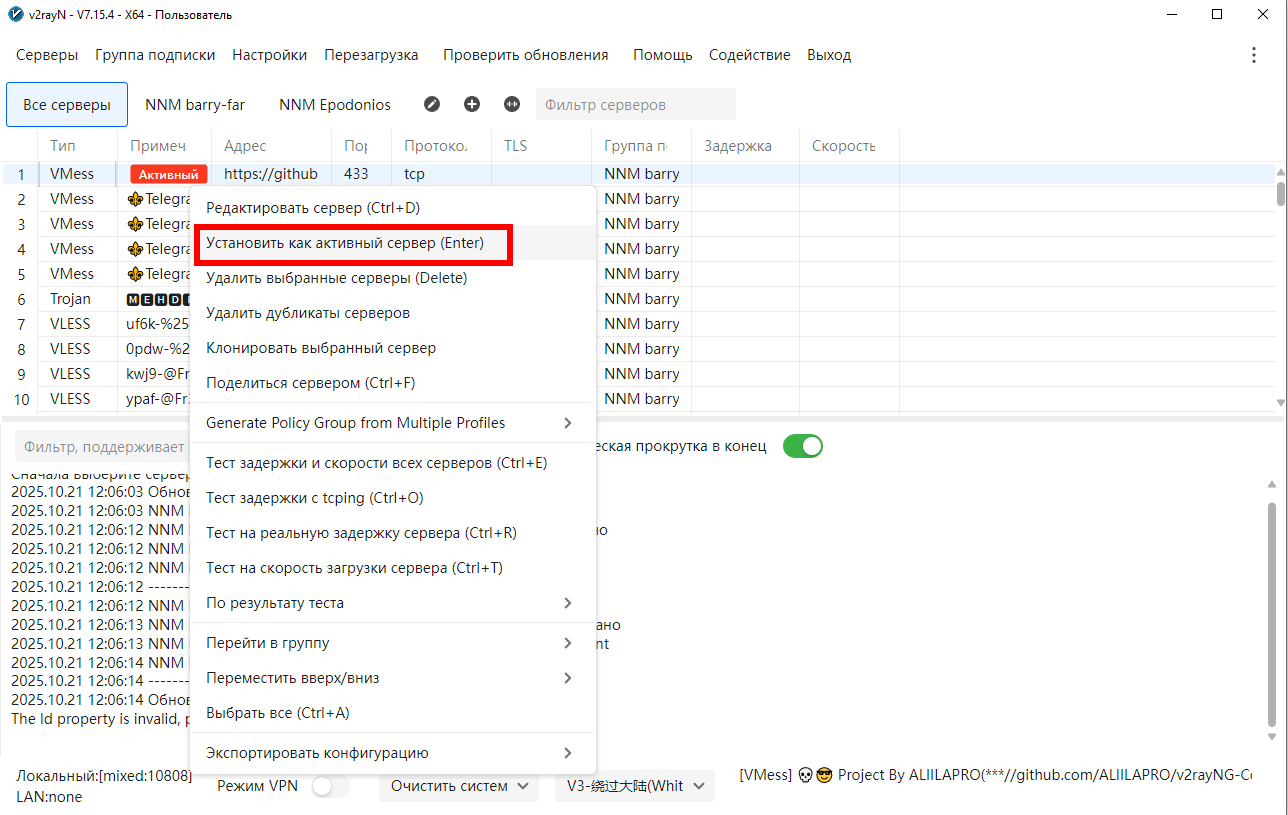1288x815 pixels.
Task: Switch to the NNM Epodonios tab
Action: coord(335,105)
